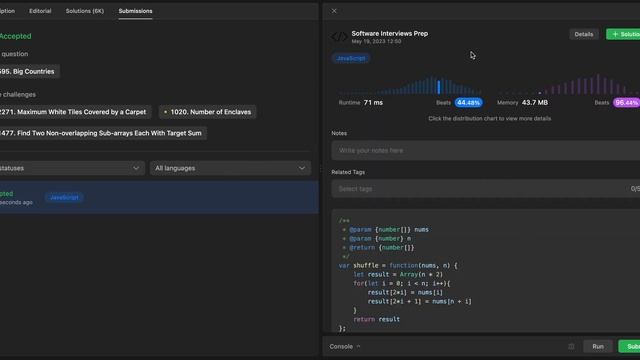Switch to the Solutions (6K) tab

click(85, 11)
